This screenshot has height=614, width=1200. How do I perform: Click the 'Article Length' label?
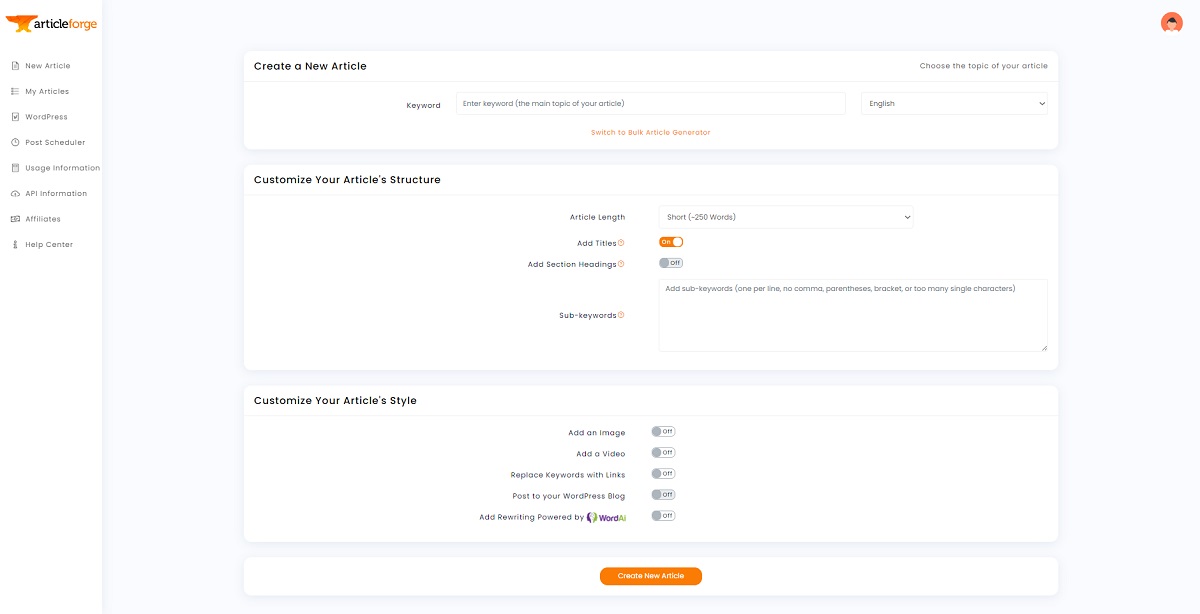point(597,217)
